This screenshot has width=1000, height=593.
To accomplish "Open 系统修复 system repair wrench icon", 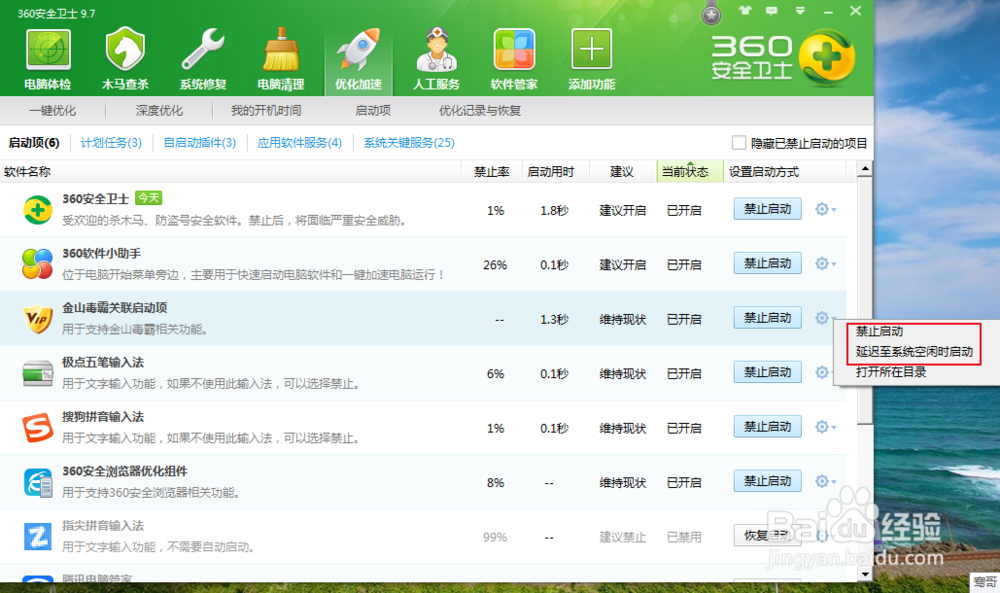I will click(x=203, y=57).
